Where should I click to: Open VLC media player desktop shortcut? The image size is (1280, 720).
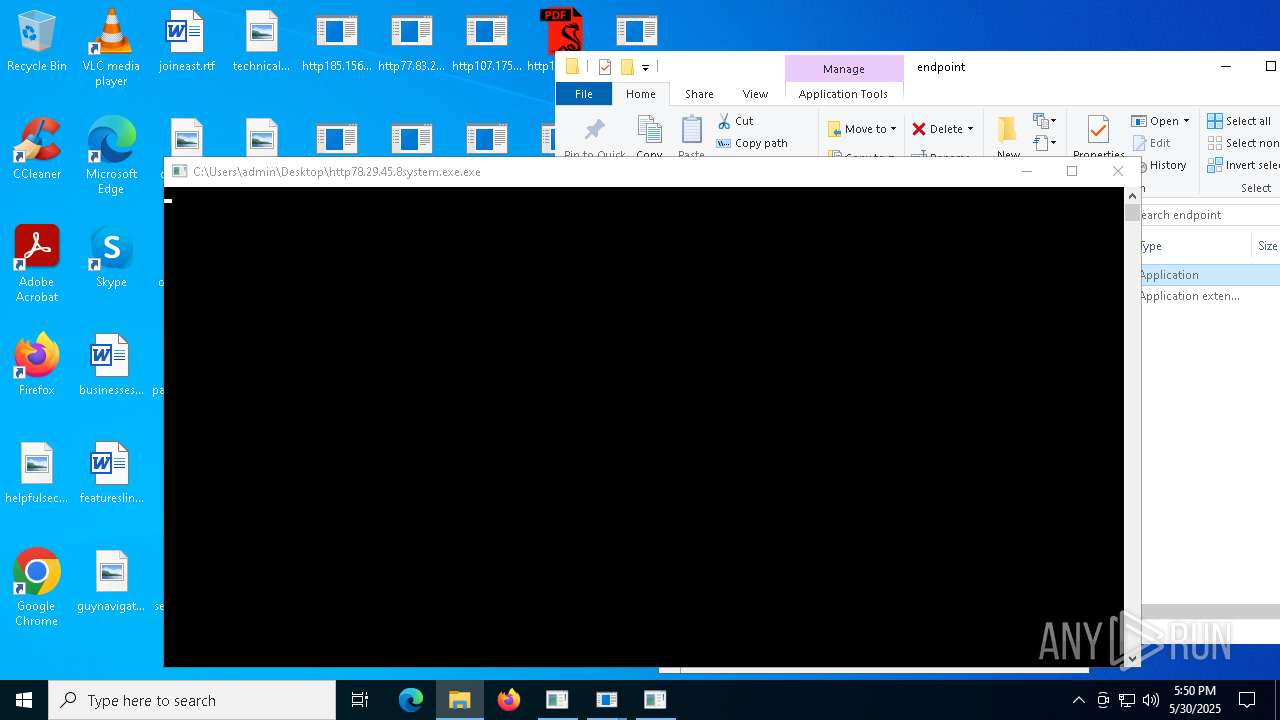pos(111,48)
